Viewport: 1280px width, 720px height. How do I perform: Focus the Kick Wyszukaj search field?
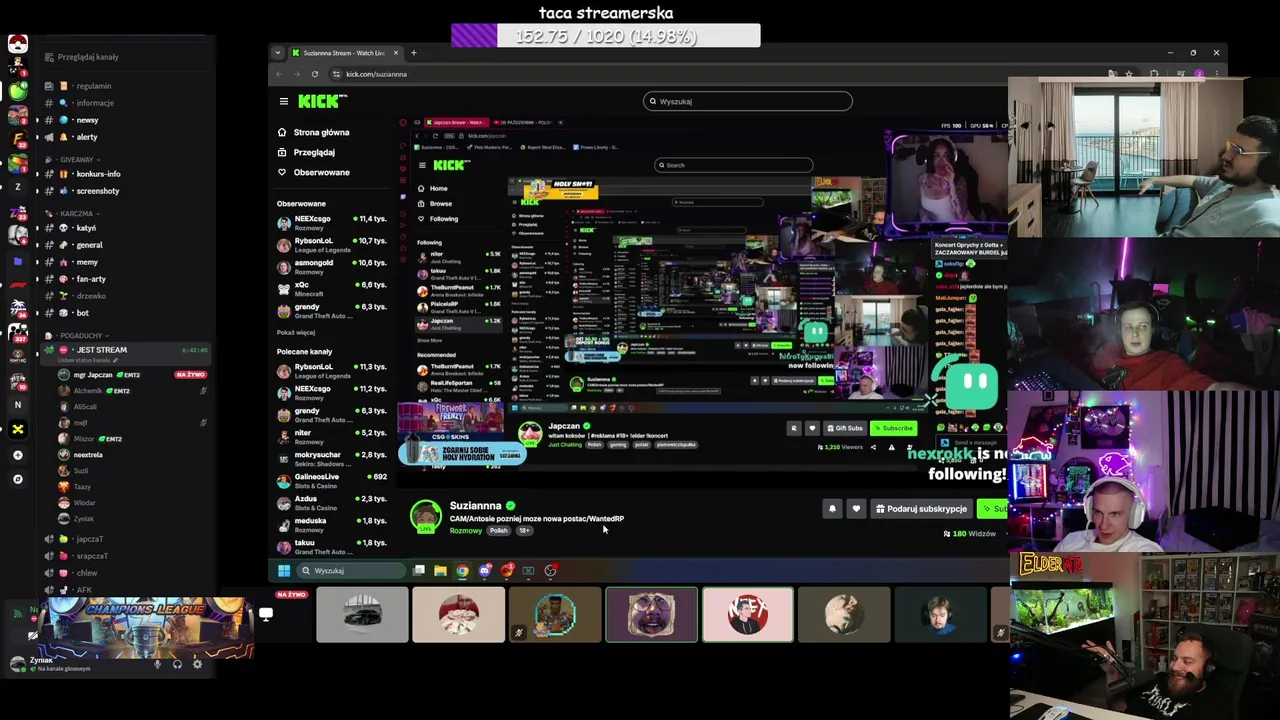pyautogui.click(x=747, y=101)
